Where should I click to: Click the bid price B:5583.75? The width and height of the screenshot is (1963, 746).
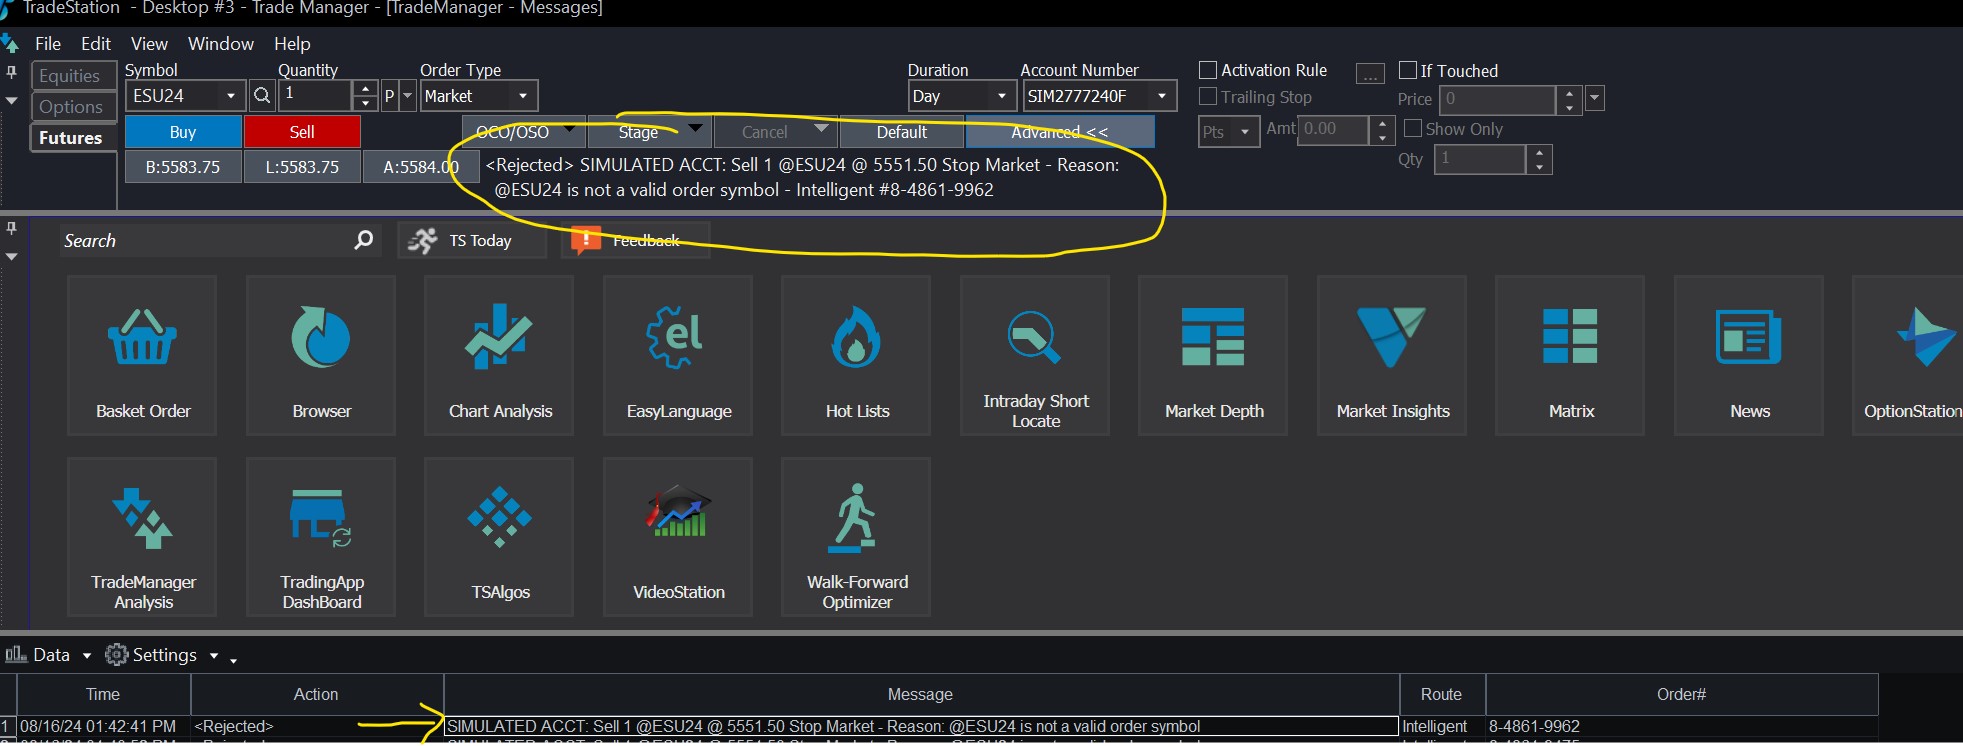click(183, 167)
